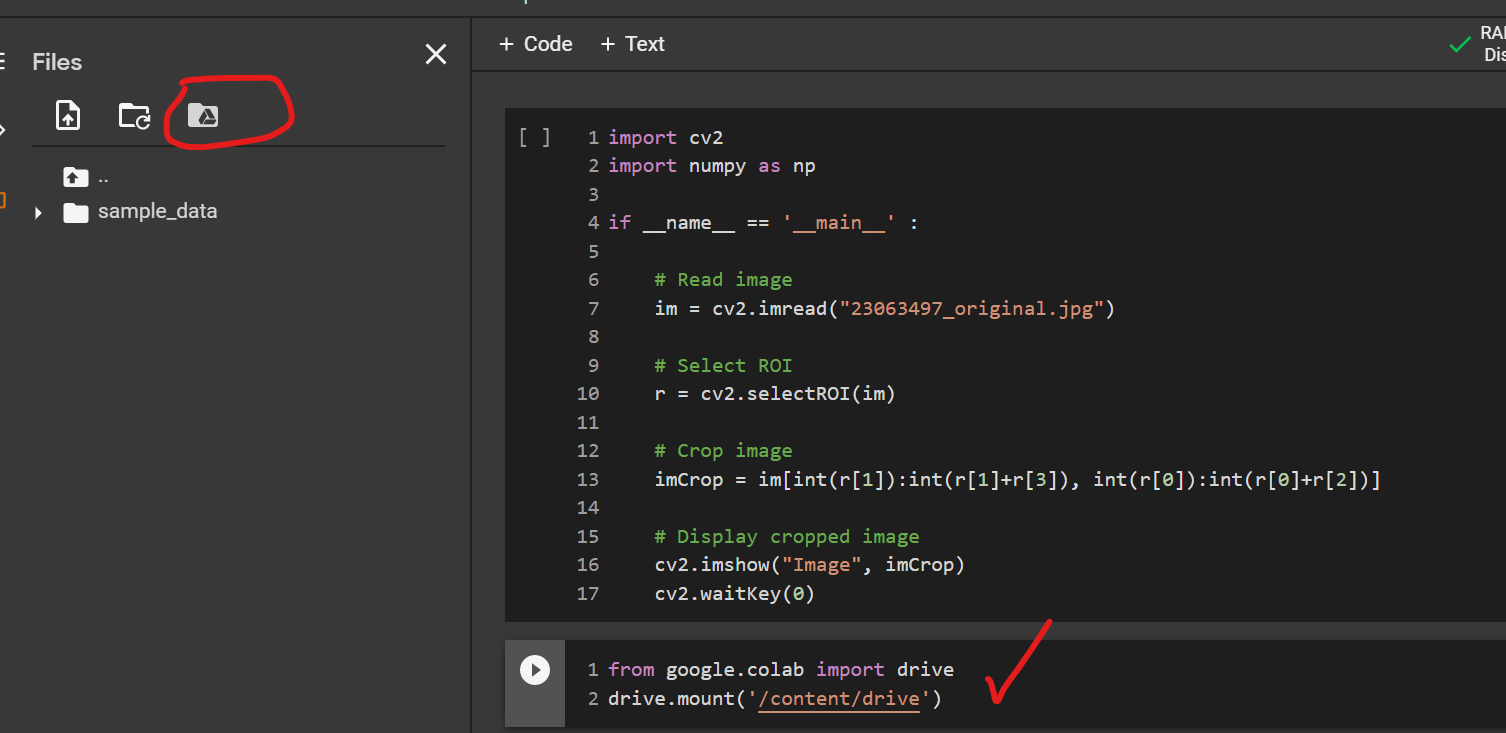1506x733 pixels.
Task: Click the sample_data folder icon
Action: pos(76,212)
